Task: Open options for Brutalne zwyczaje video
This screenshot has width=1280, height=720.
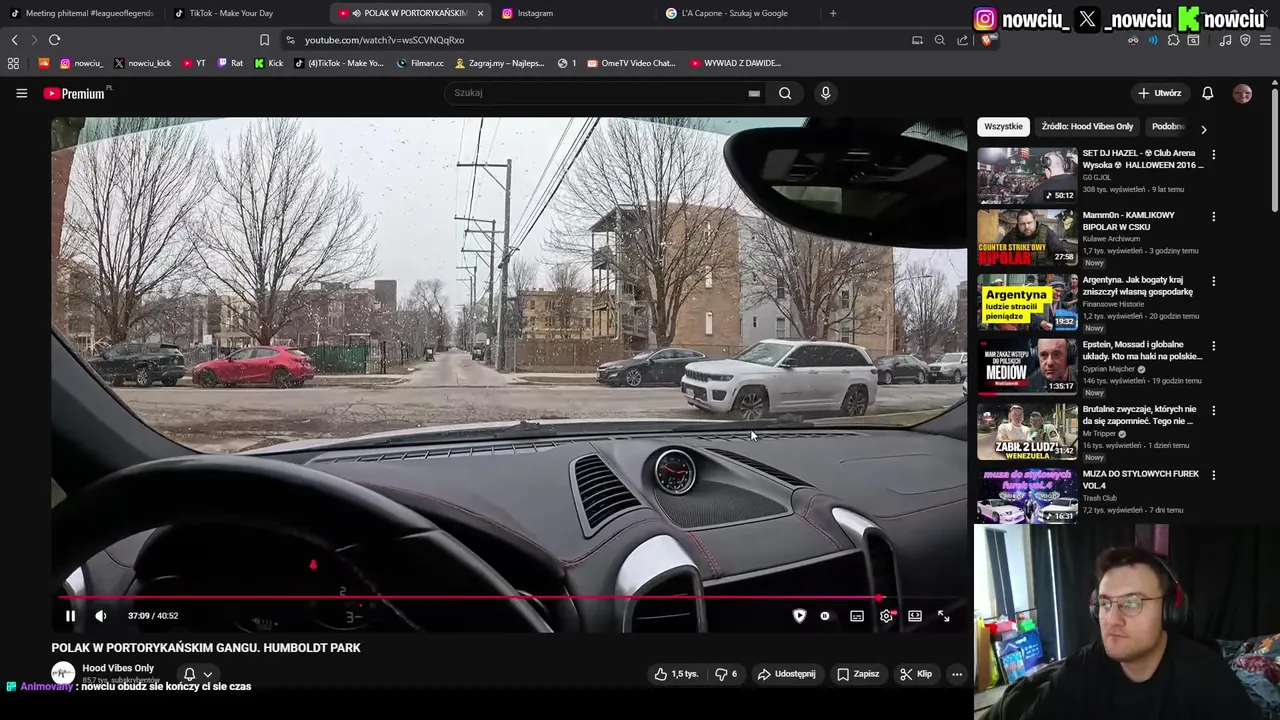Action: (x=1214, y=411)
